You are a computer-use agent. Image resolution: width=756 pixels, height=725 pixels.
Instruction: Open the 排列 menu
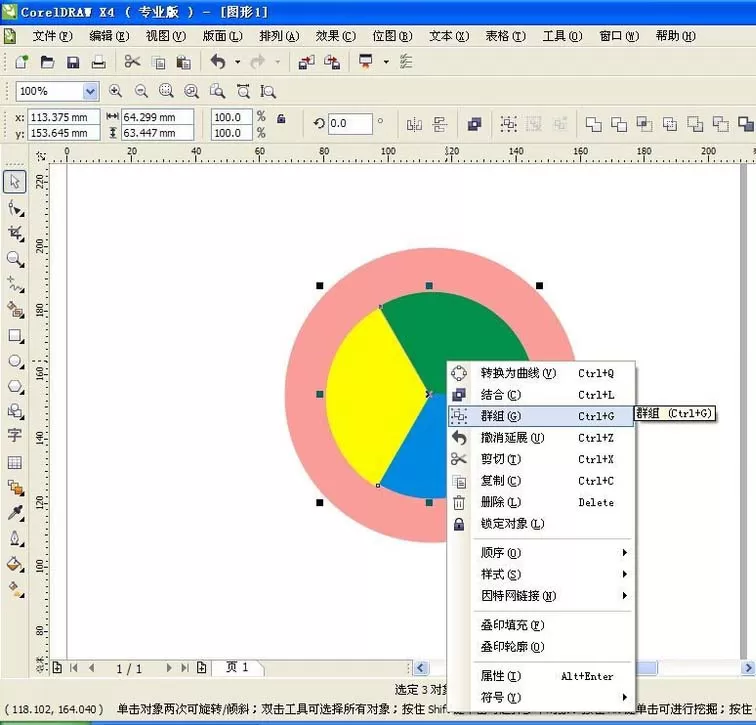pos(279,36)
